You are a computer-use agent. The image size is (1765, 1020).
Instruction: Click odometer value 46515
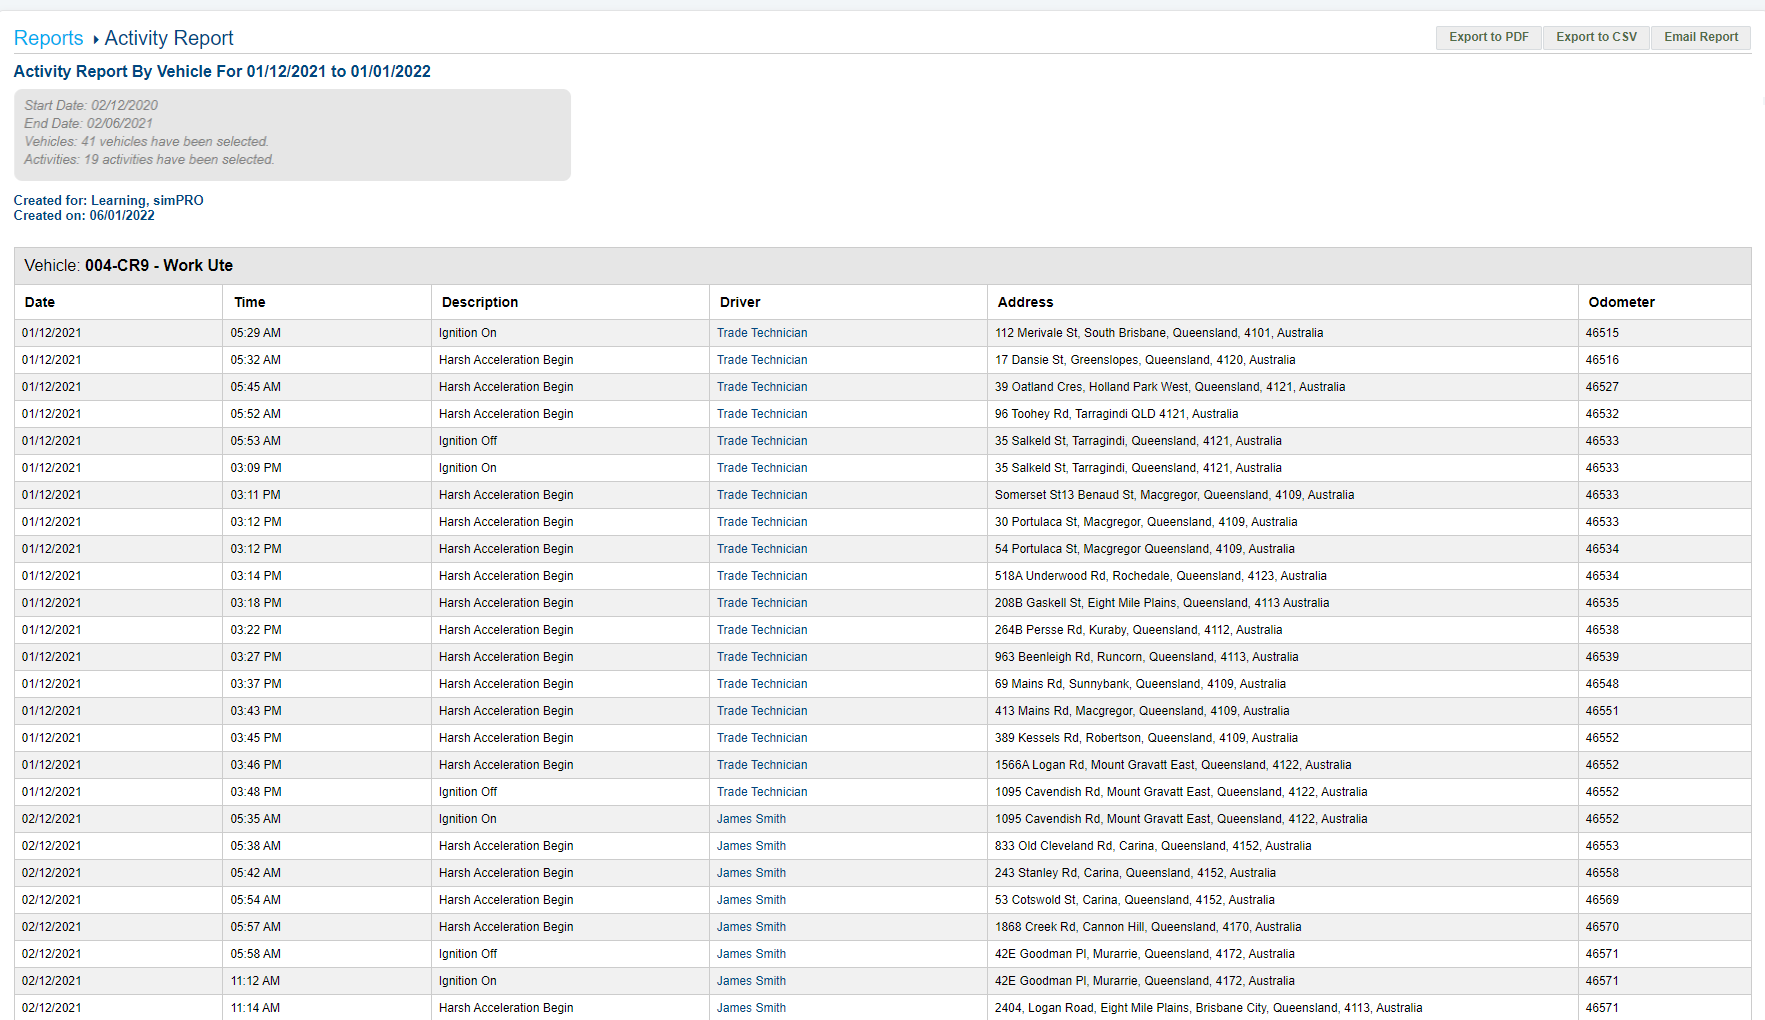pyautogui.click(x=1602, y=333)
